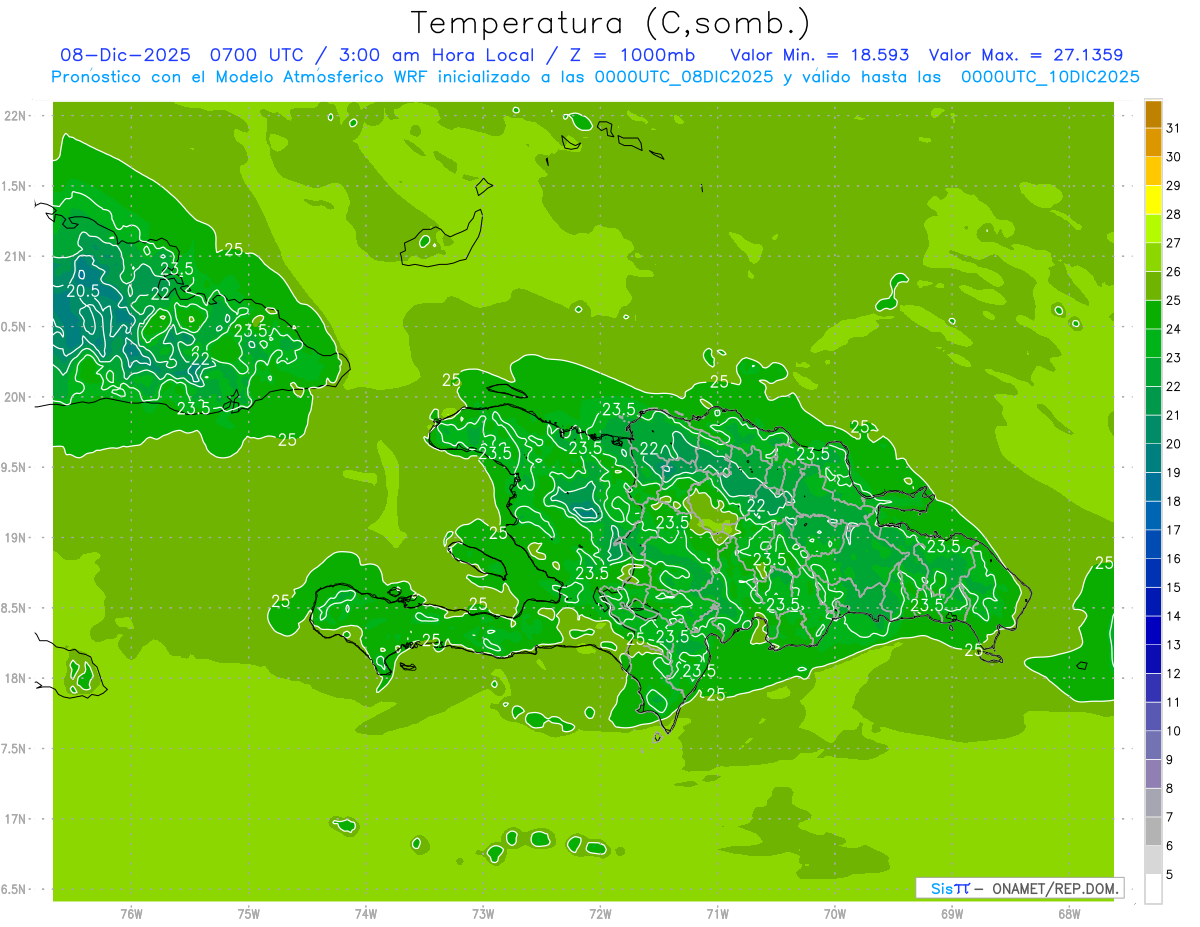Select the Valor Min. = 18.593 text
The height and width of the screenshot is (927, 1200).
click(819, 55)
